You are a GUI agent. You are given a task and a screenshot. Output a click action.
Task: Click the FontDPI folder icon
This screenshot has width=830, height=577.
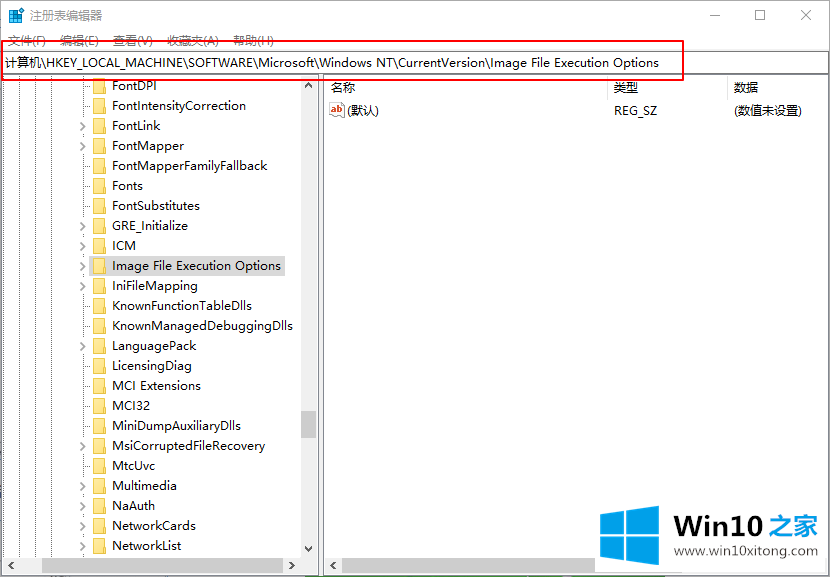[99, 86]
